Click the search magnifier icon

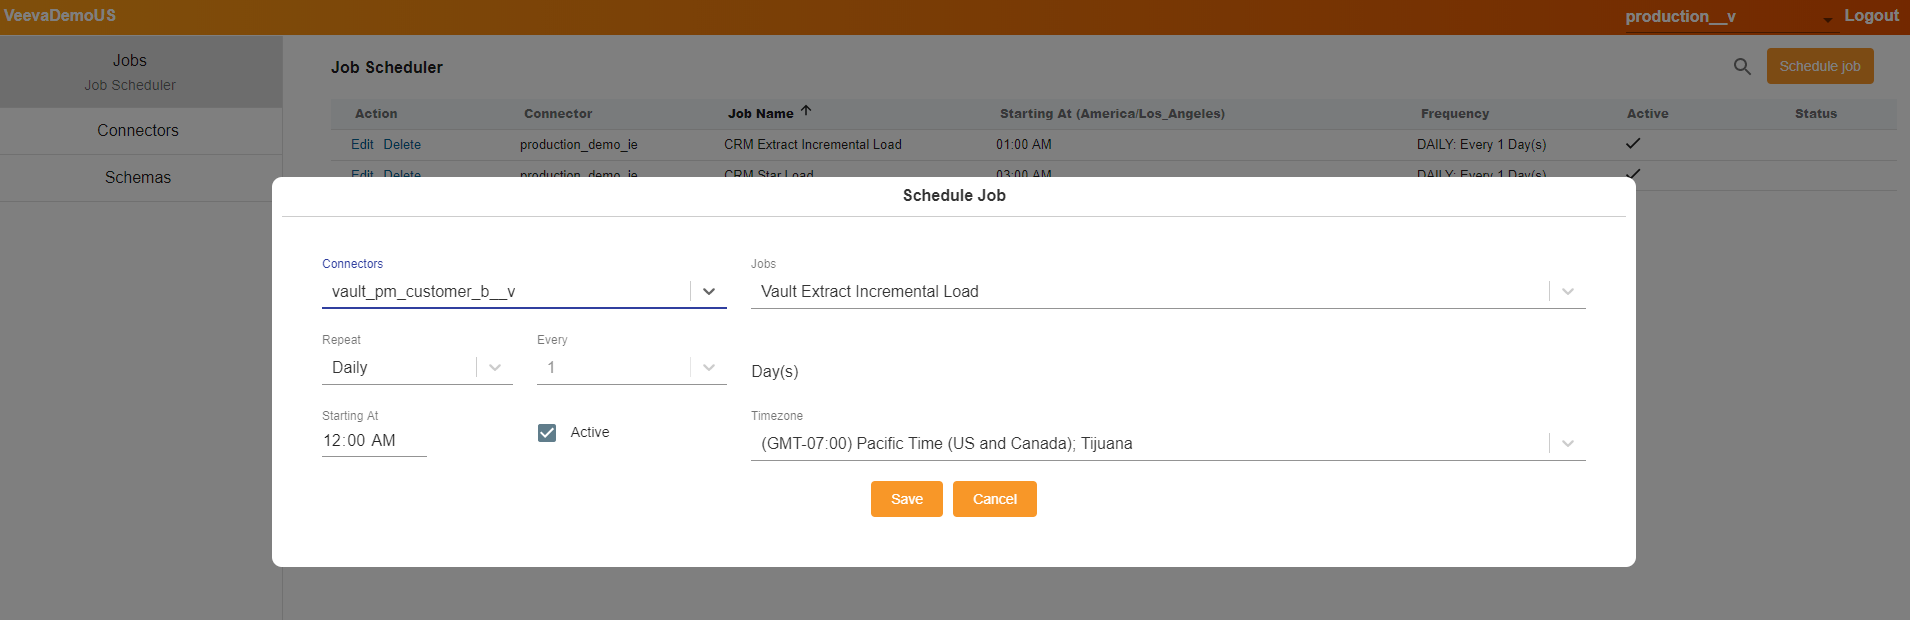(1742, 67)
